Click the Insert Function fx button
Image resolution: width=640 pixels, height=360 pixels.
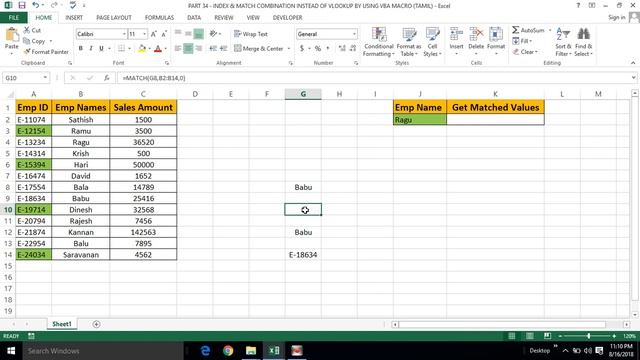click(x=107, y=78)
